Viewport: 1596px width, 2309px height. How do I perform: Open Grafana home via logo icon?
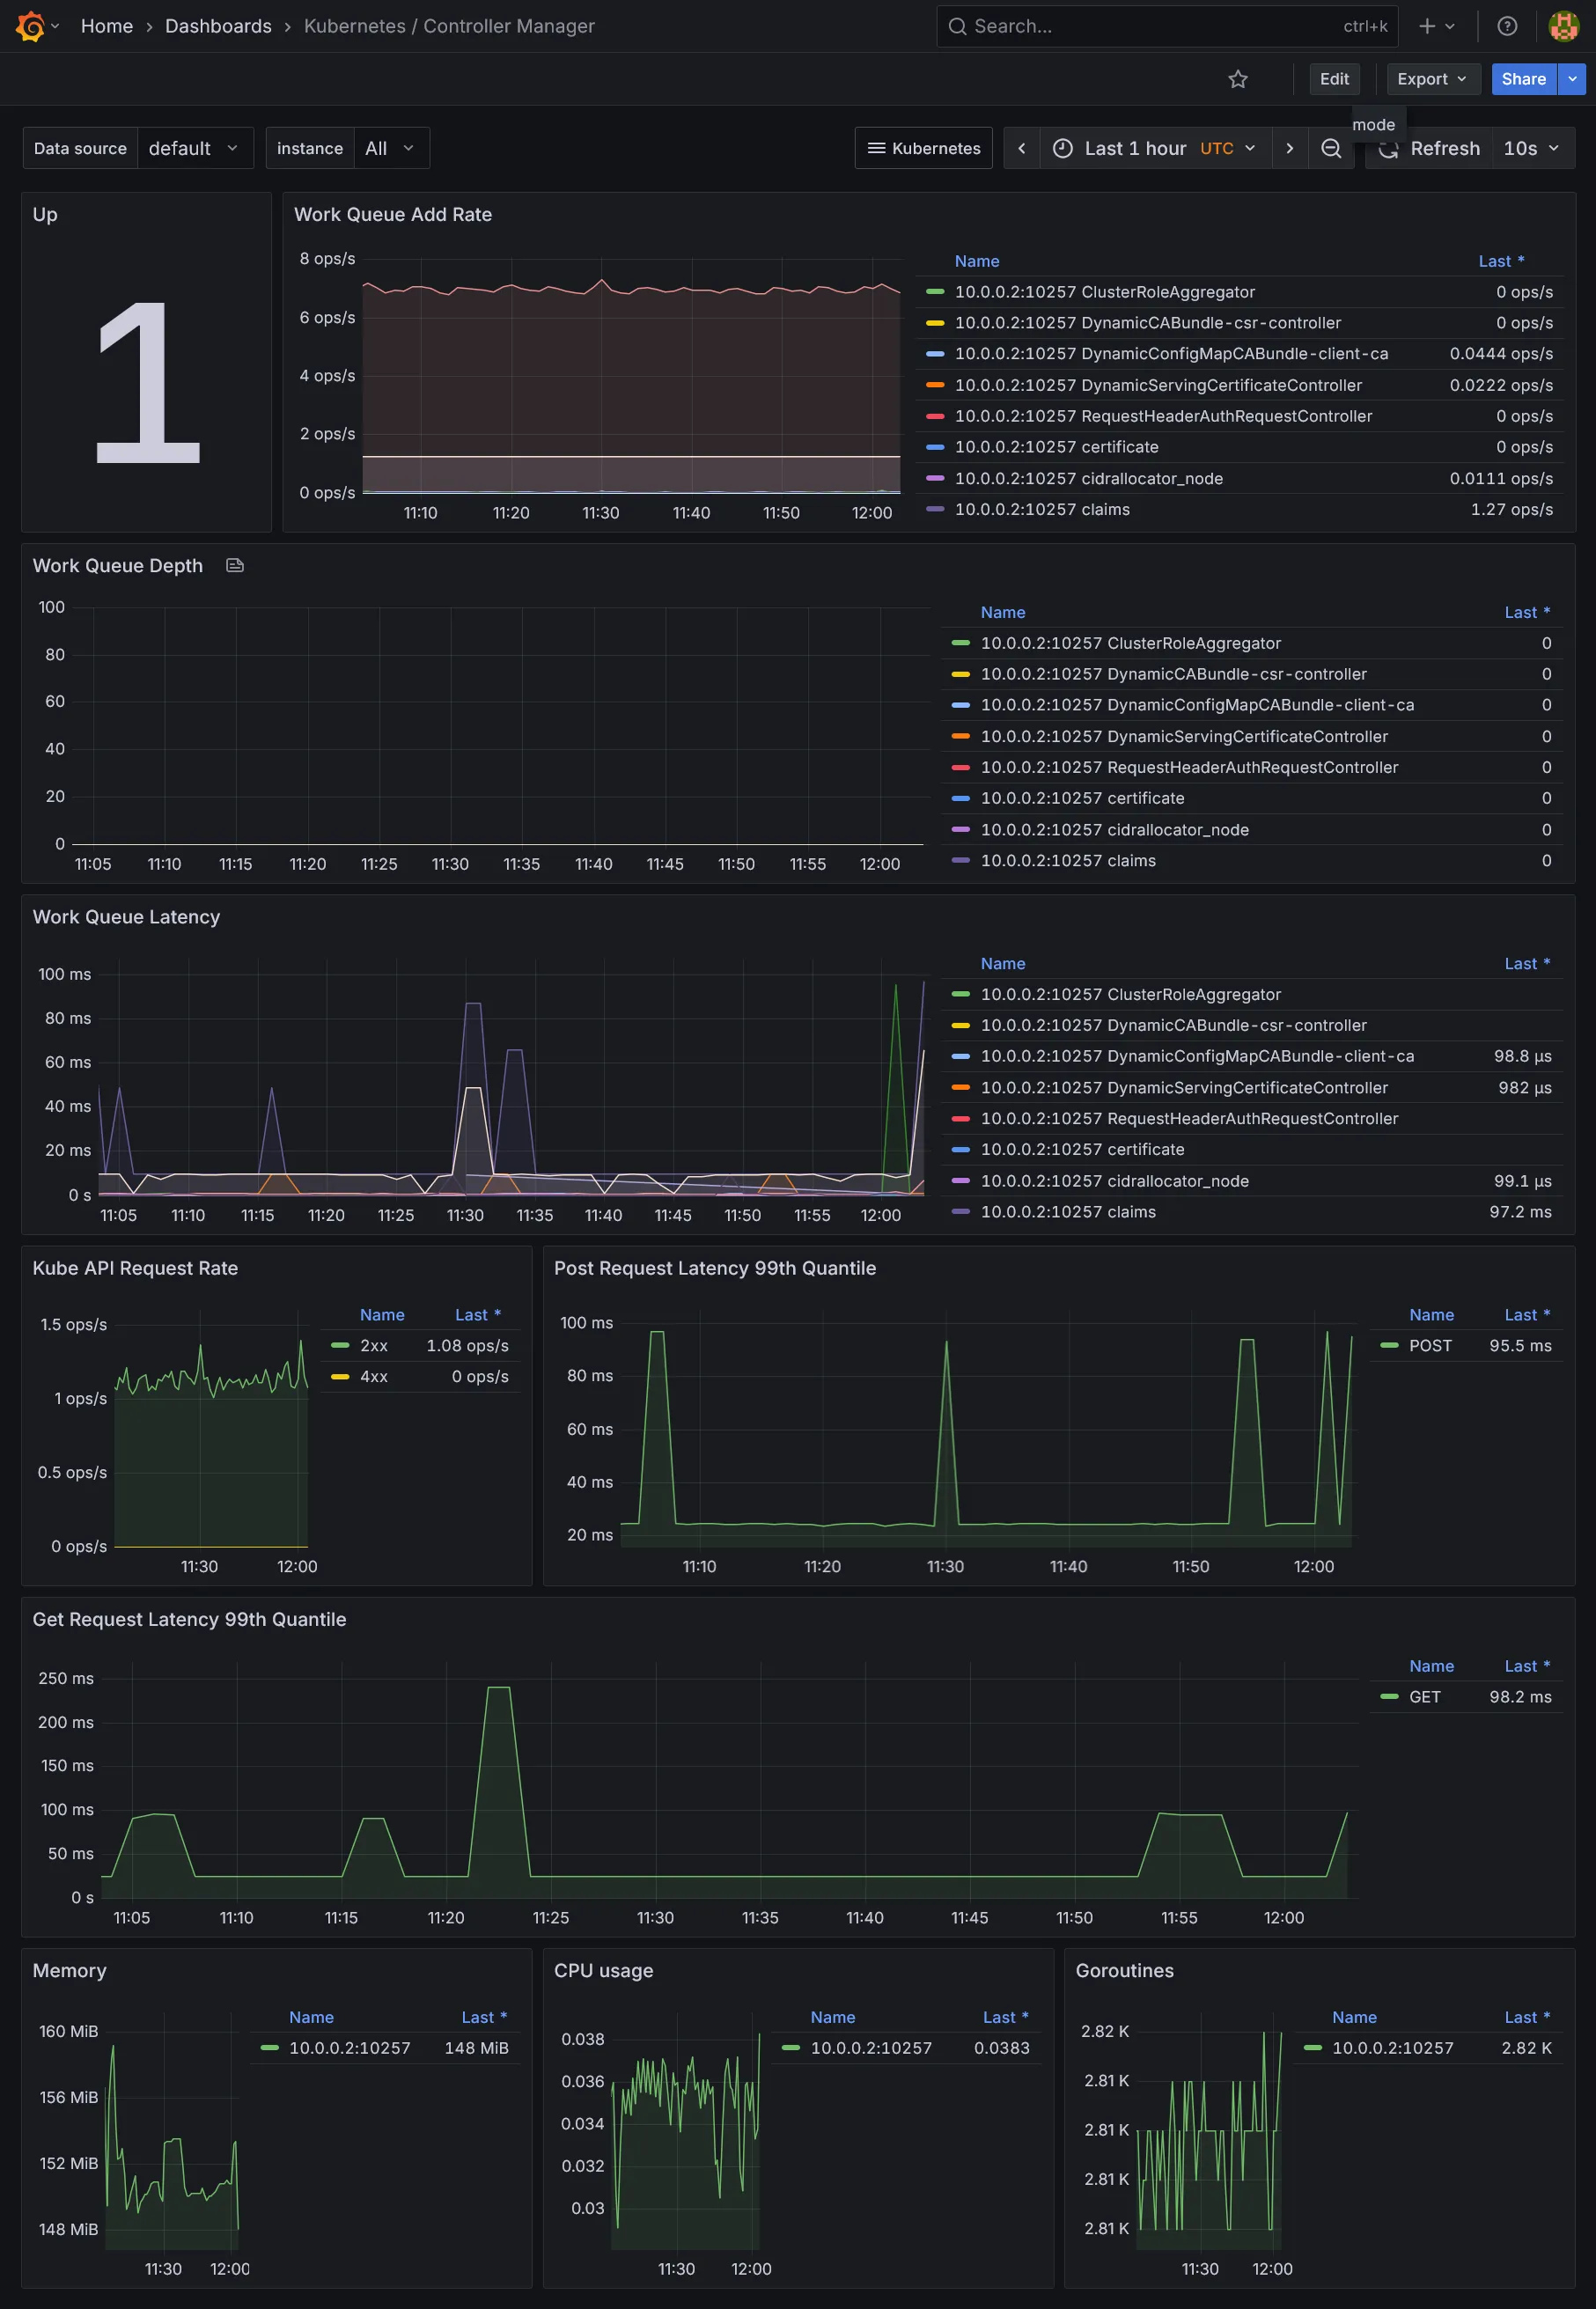point(30,26)
